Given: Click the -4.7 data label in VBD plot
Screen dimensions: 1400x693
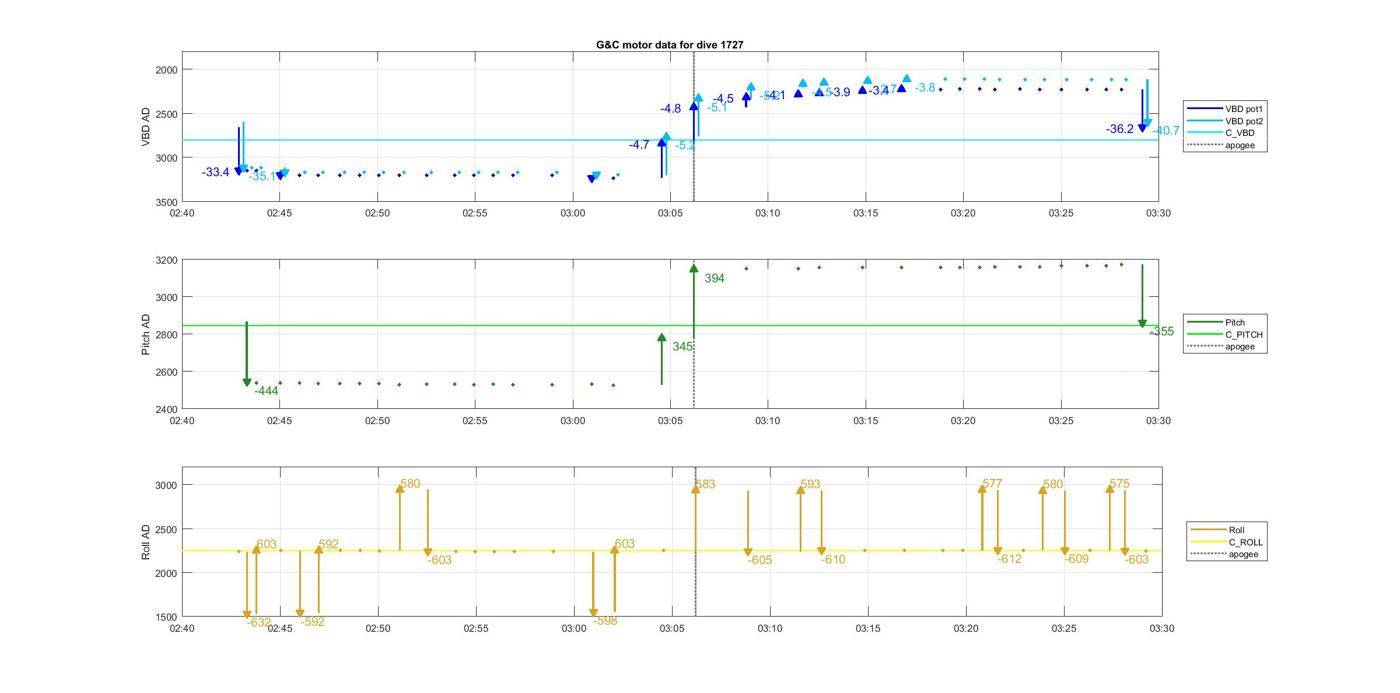Looking at the screenshot, I should point(639,145).
